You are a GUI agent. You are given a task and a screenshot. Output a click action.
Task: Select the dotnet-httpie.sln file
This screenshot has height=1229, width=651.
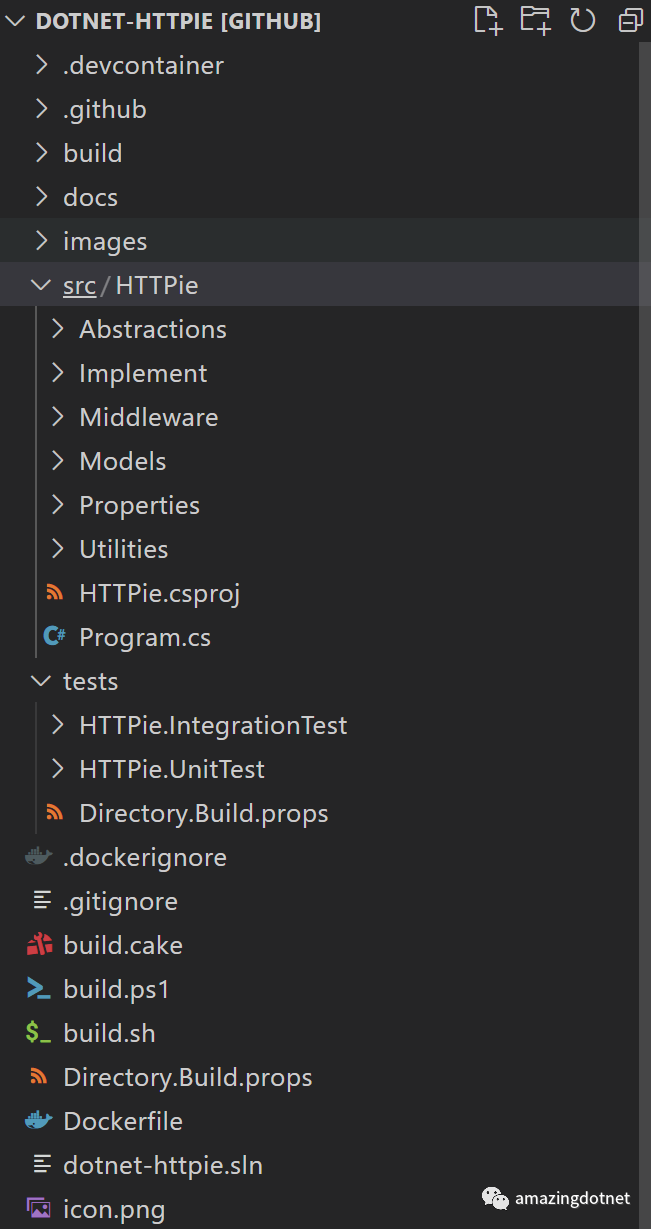tap(162, 1165)
